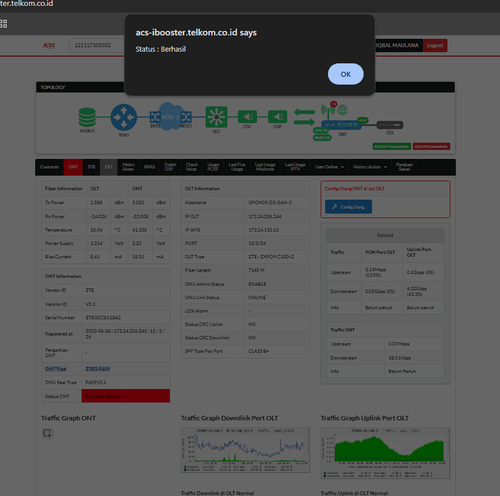Click the ACIS logo link
500x496 pixels.
click(49, 45)
